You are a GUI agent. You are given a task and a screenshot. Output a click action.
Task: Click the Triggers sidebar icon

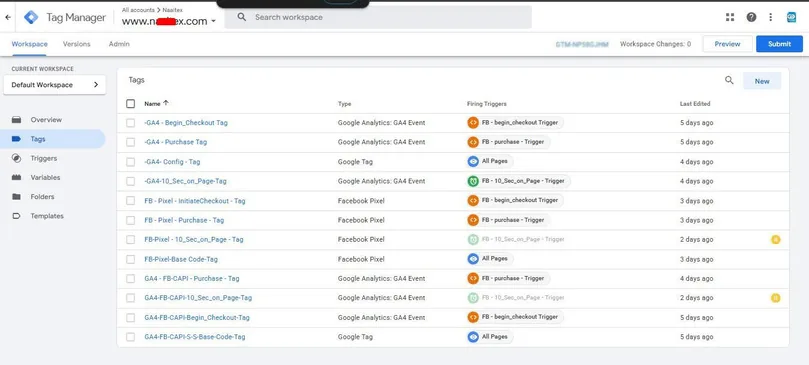(17, 158)
